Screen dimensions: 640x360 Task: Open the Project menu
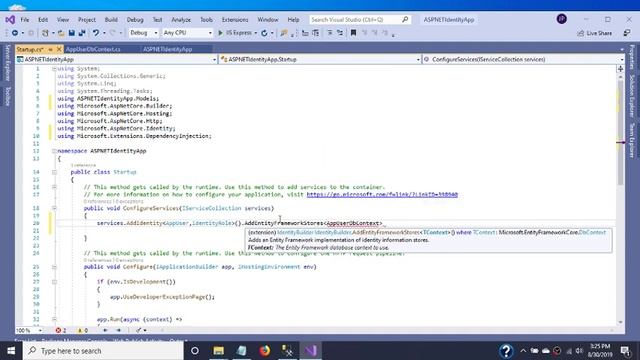pyautogui.click(x=87, y=20)
